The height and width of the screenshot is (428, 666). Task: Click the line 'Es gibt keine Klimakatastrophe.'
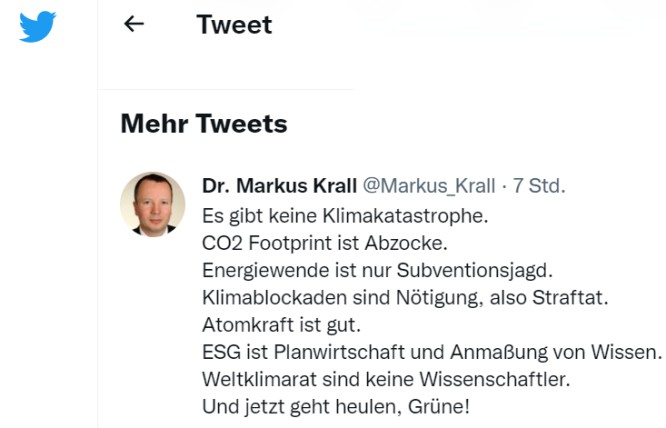tap(329, 214)
